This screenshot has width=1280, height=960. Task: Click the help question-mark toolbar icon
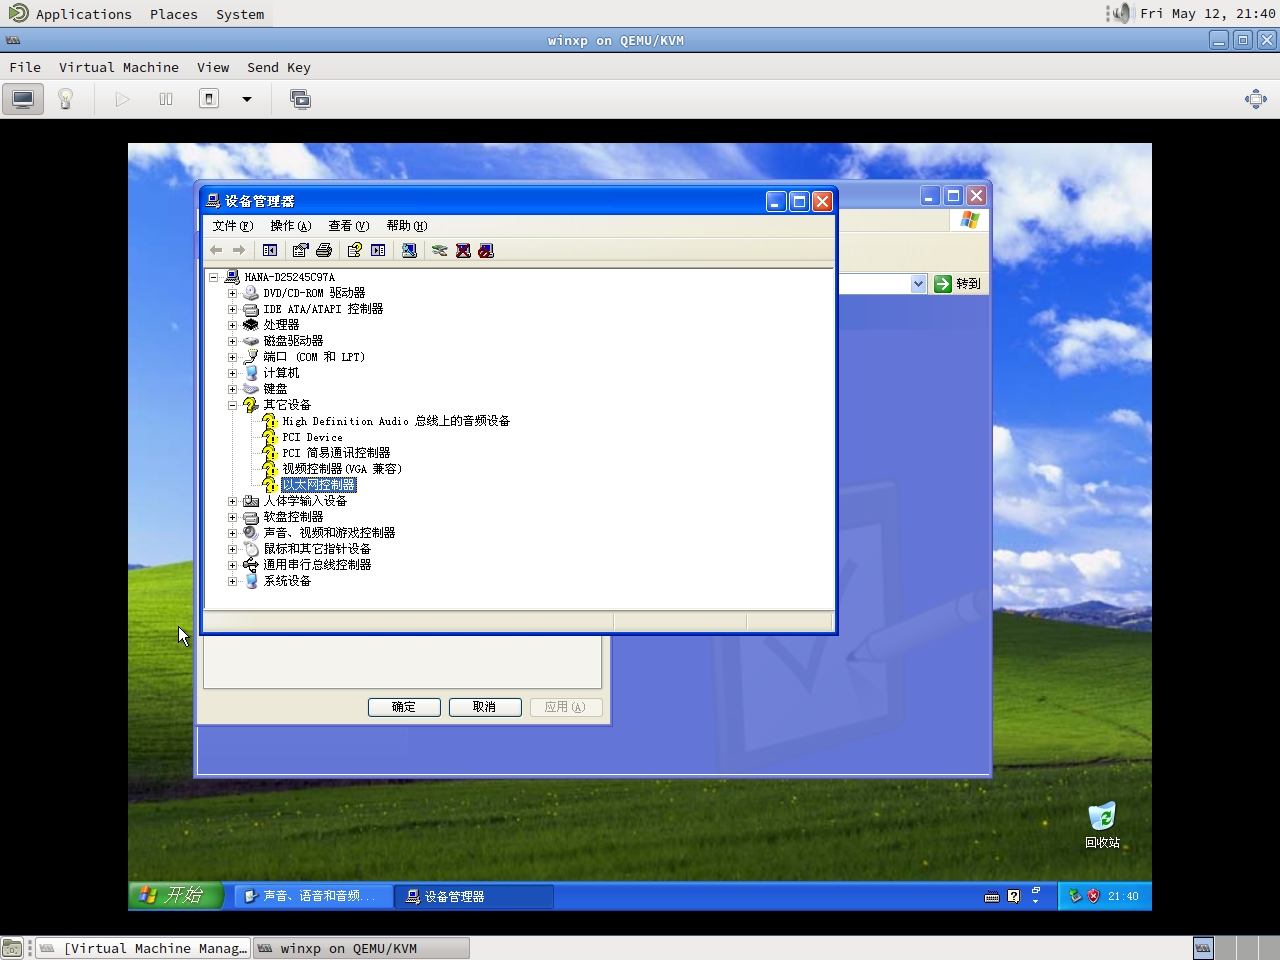point(354,250)
